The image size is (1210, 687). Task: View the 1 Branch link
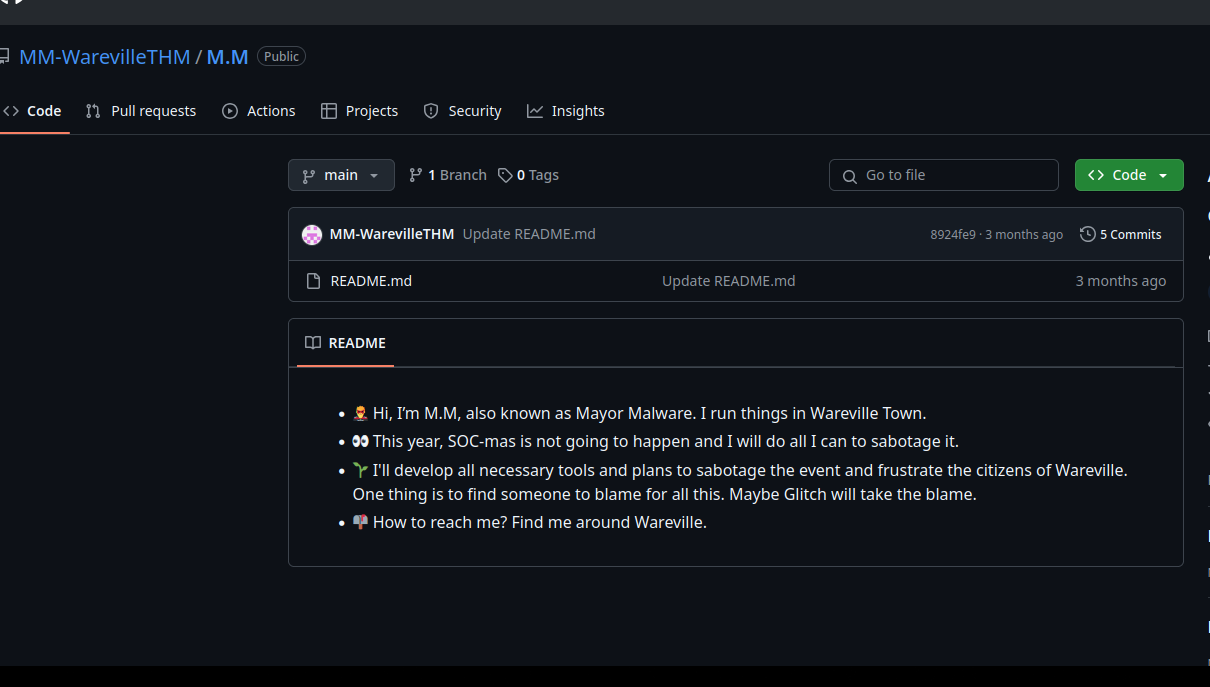click(x=448, y=175)
